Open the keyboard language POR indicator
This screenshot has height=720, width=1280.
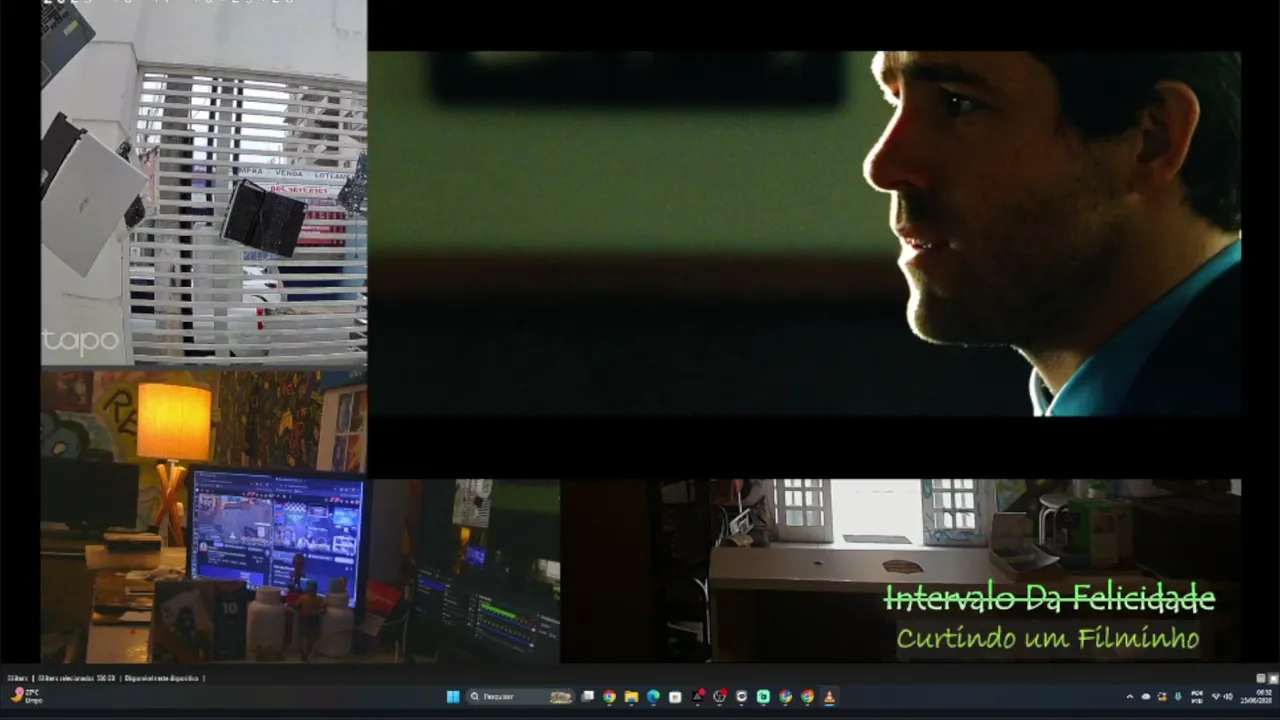tap(1197, 697)
